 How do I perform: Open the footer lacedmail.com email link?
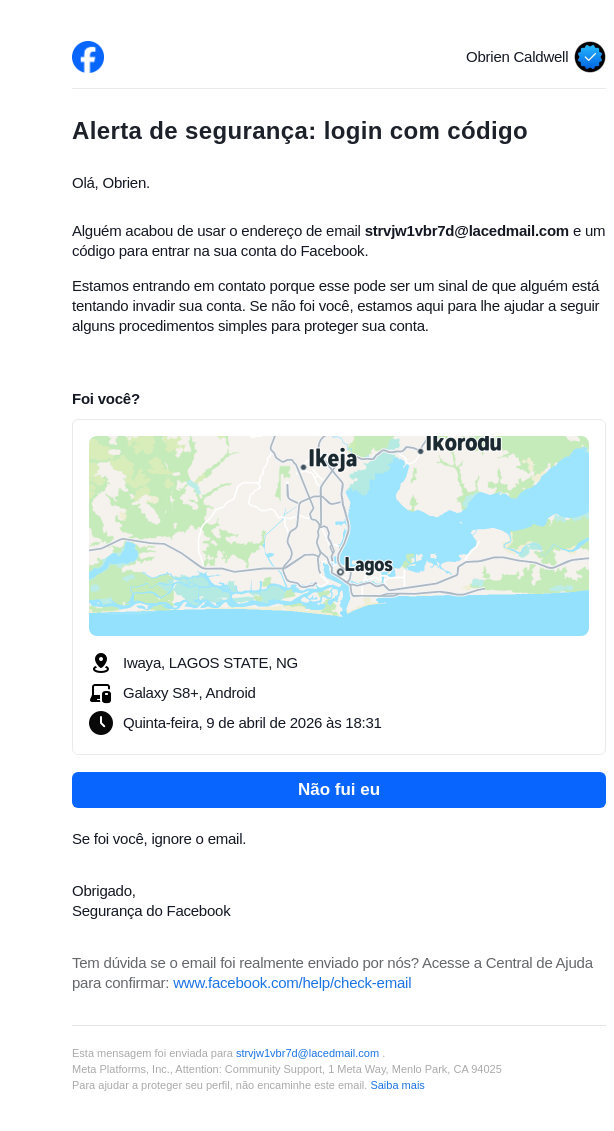click(x=307, y=1053)
